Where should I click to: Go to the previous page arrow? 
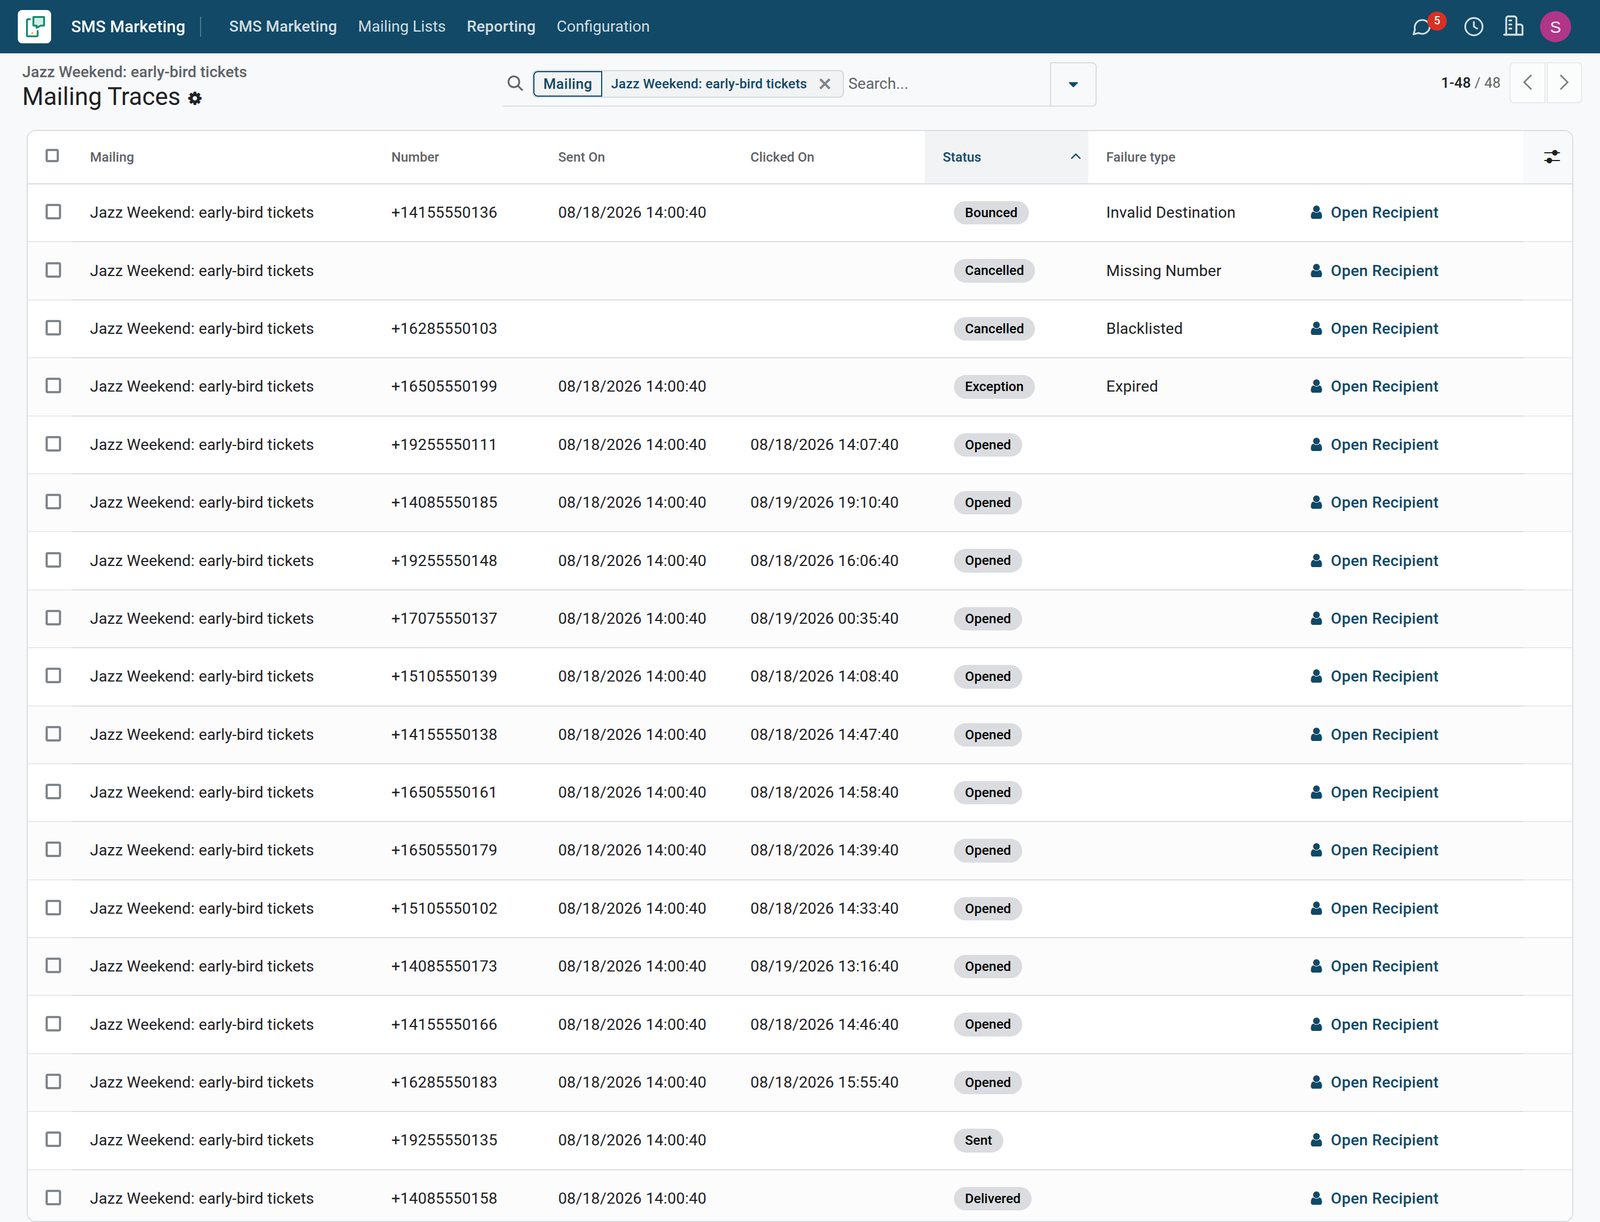pos(1527,83)
